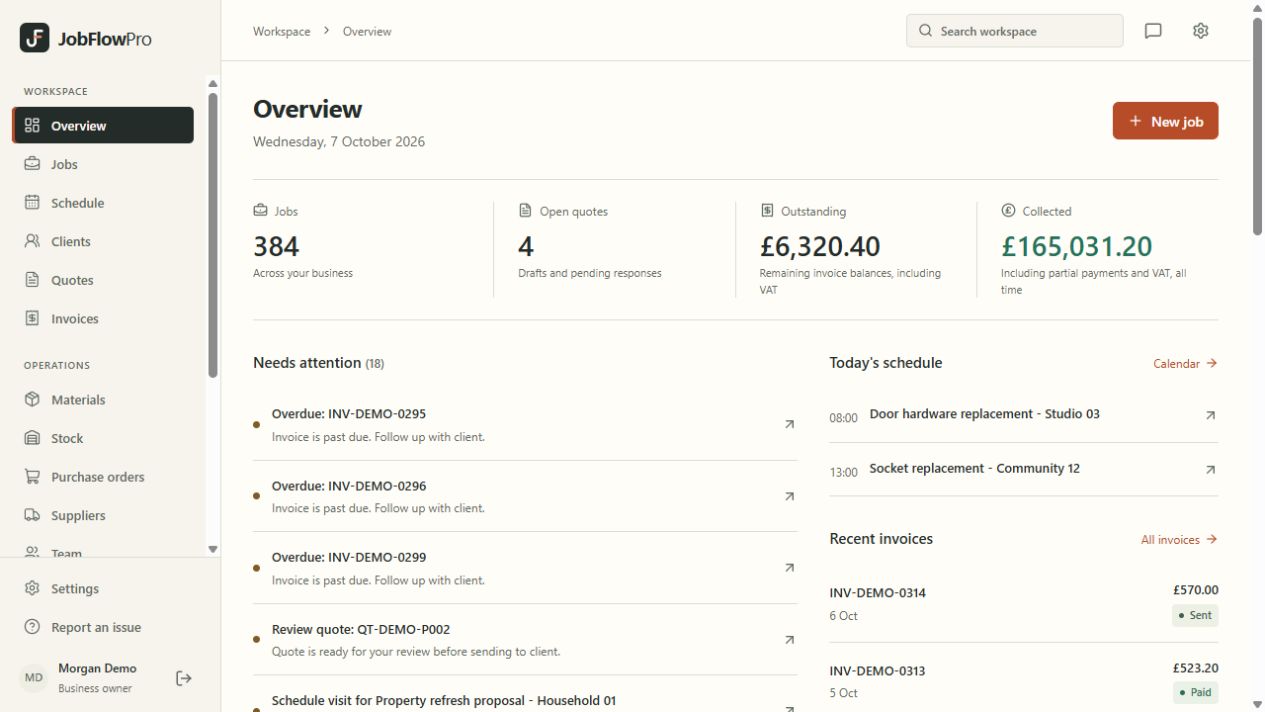The height and width of the screenshot is (712, 1265).
Task: Open arrow for Socket replacement visit
Action: pos(1210,470)
